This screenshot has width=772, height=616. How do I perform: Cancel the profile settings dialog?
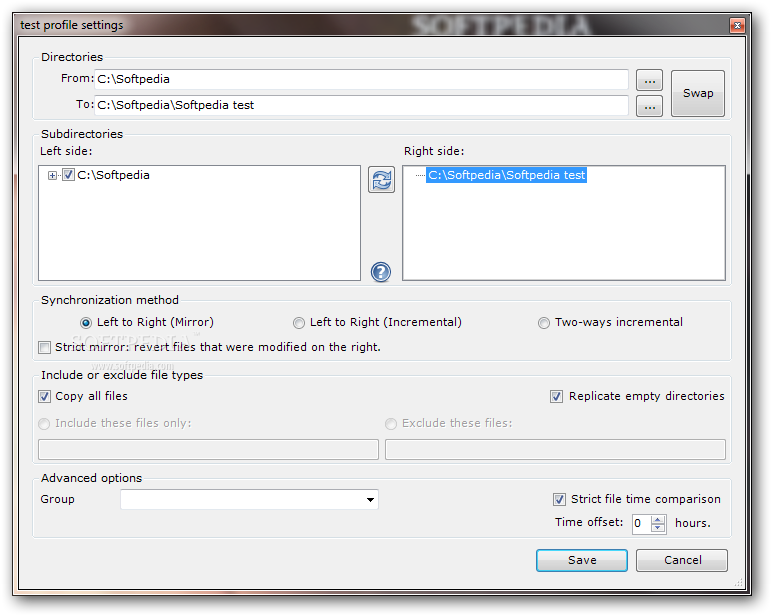(x=682, y=560)
